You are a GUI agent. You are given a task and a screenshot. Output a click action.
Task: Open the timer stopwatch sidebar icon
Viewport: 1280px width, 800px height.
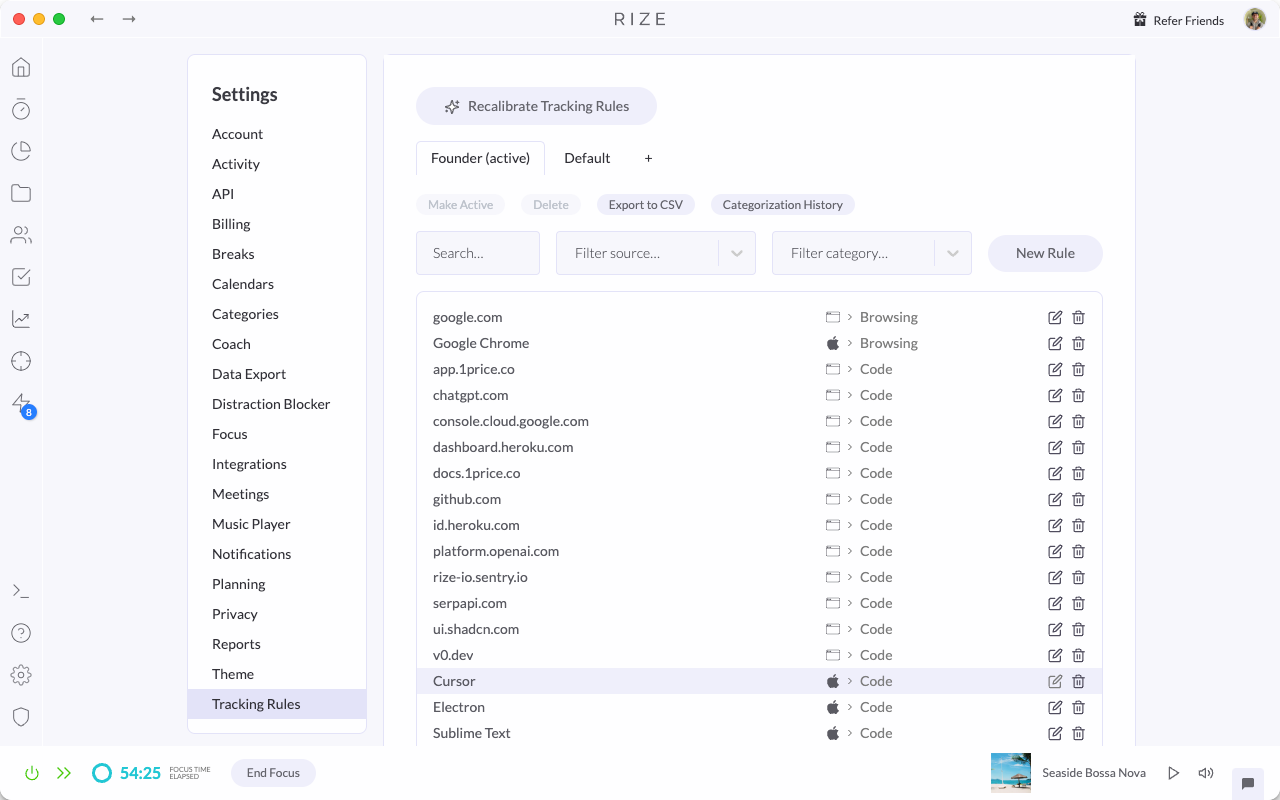pyautogui.click(x=21, y=109)
